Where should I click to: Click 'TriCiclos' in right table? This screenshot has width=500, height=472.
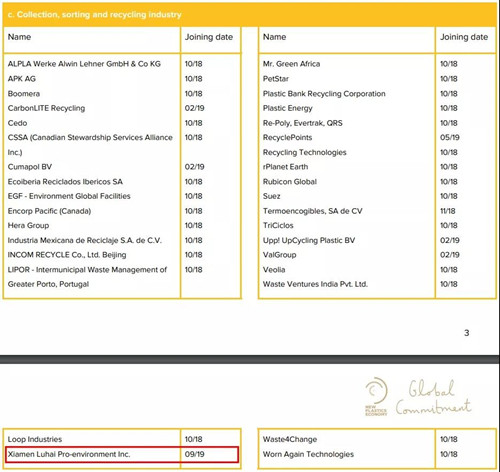[278, 226]
